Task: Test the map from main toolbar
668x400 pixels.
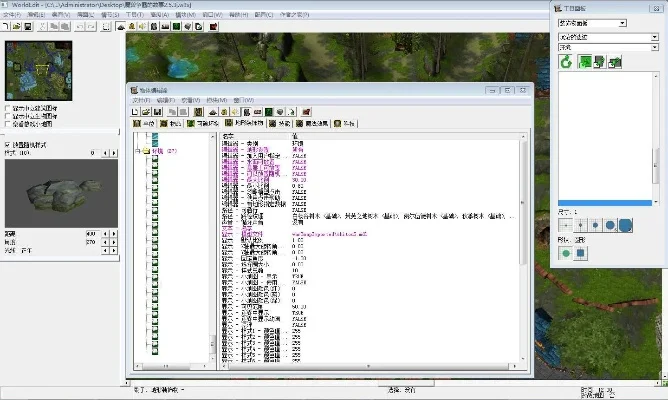Action: coord(213,26)
